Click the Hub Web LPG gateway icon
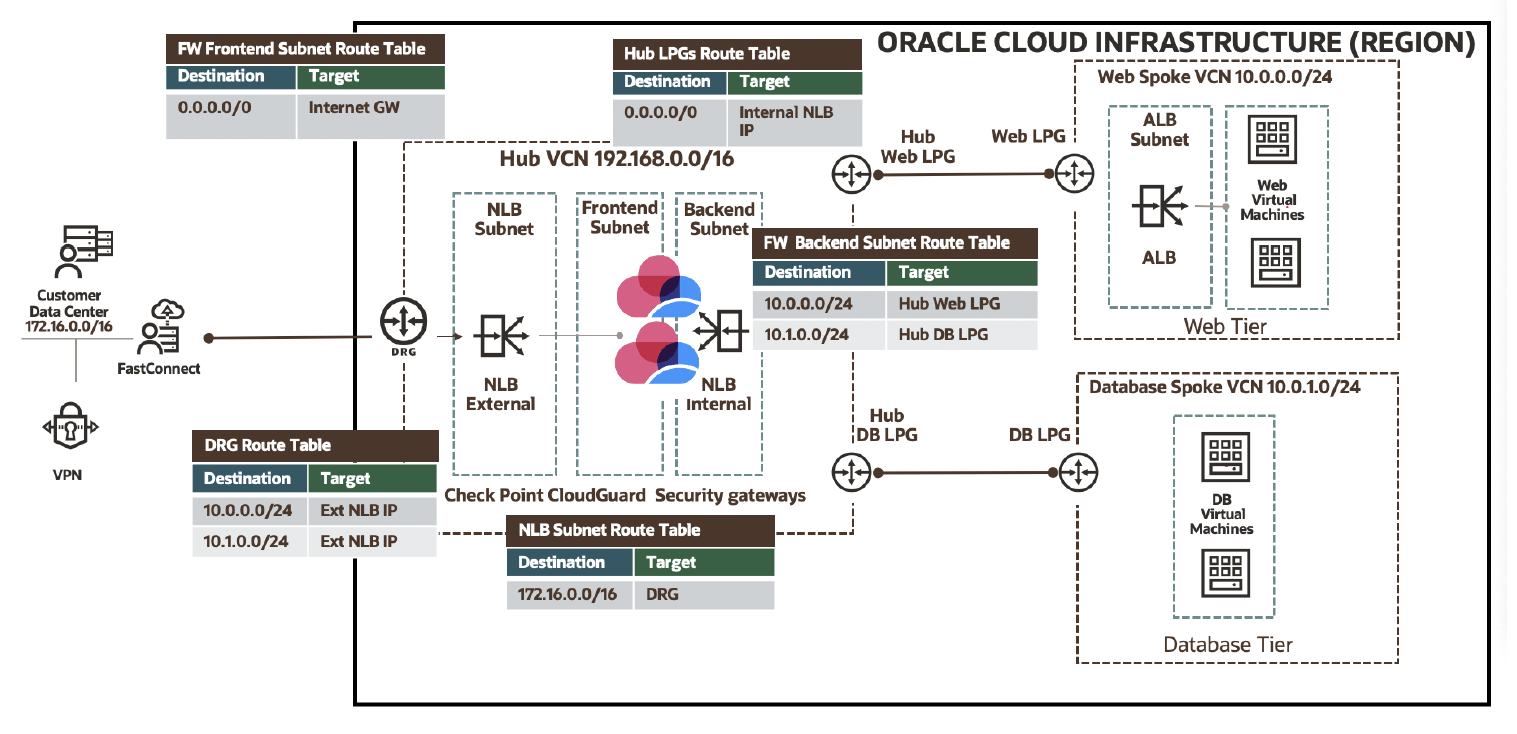 (x=852, y=175)
